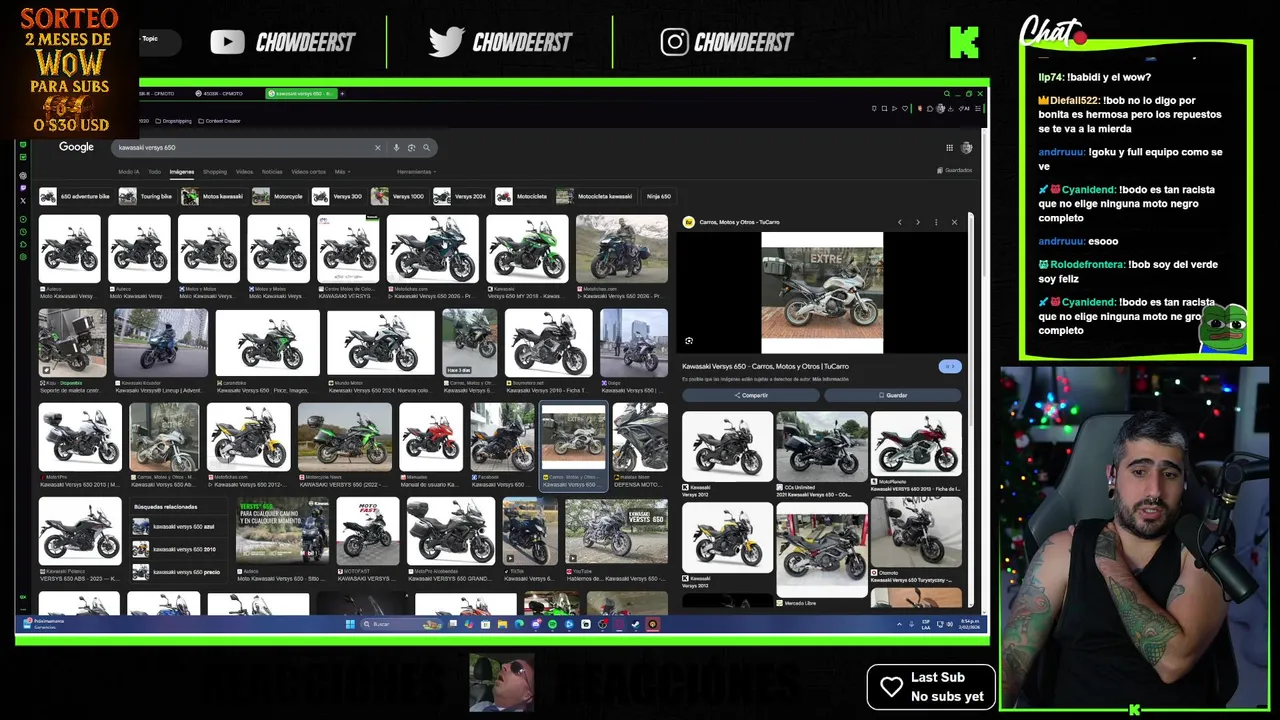
Task: Open a new browser tab
Action: (342, 93)
